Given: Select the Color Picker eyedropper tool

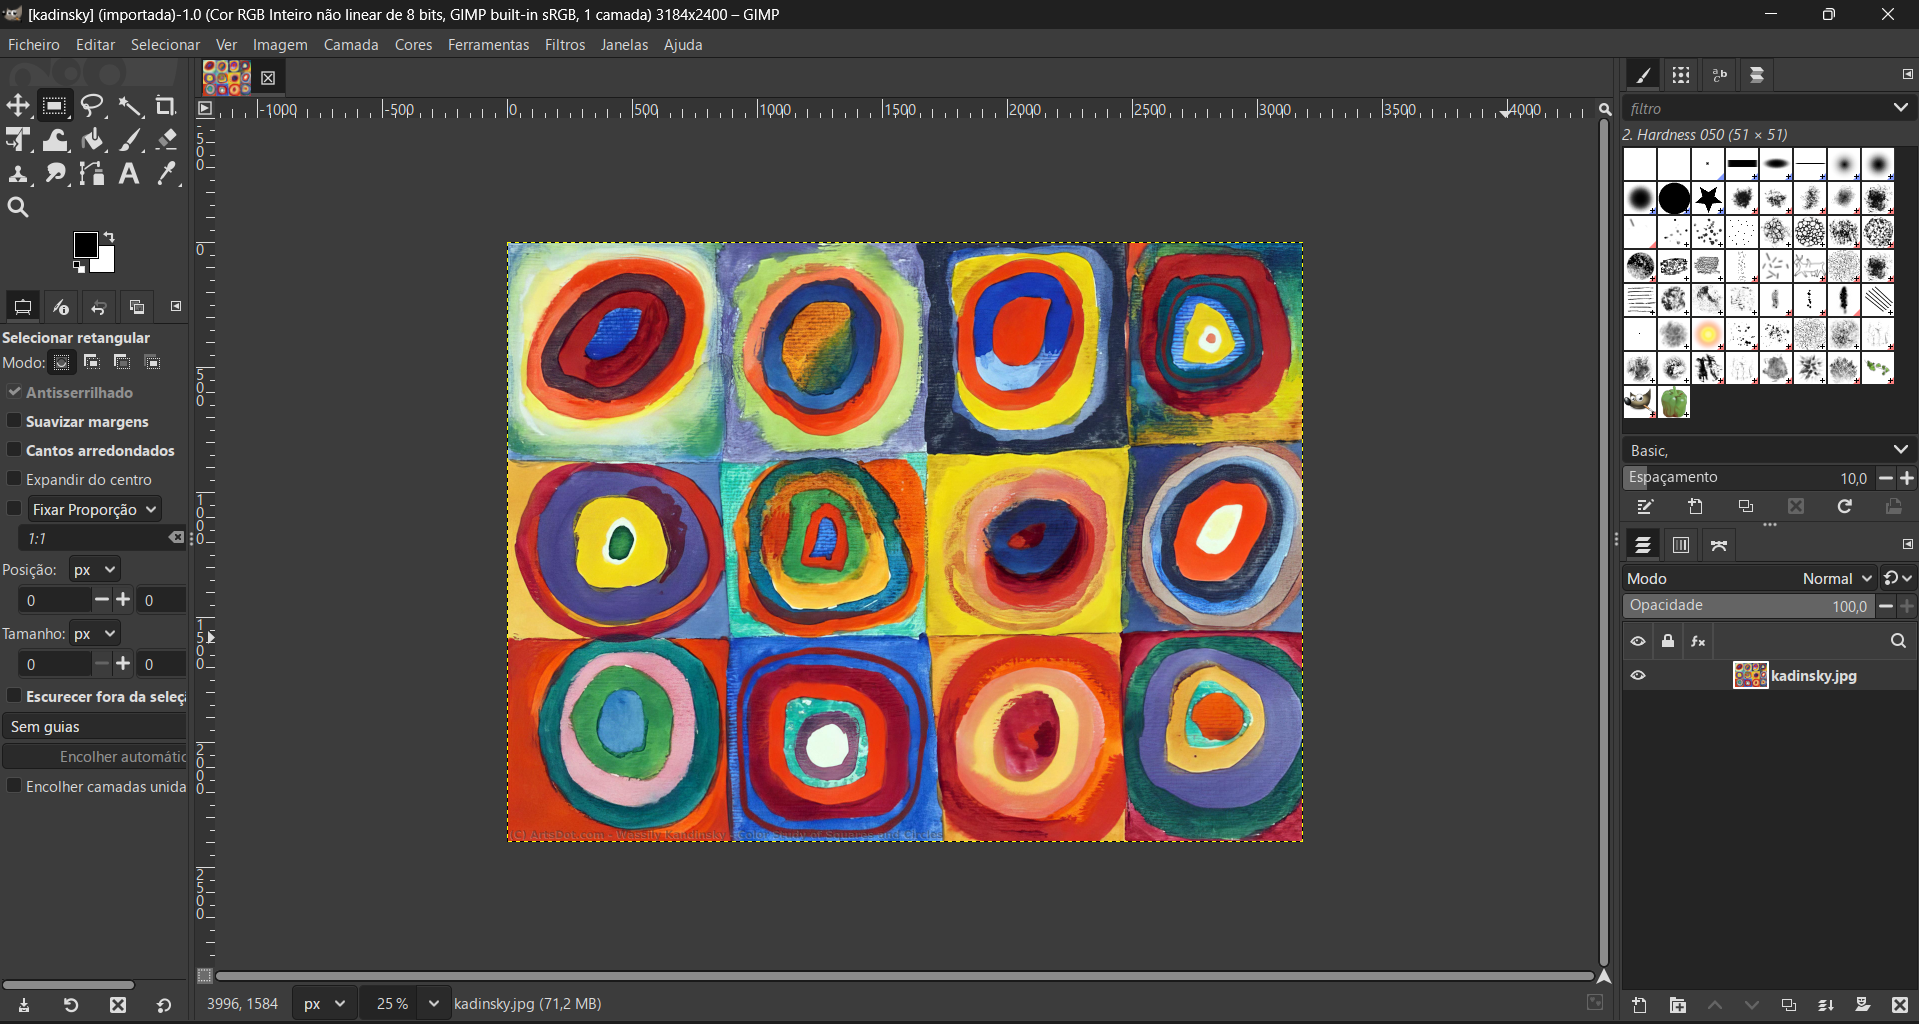Looking at the screenshot, I should pyautogui.click(x=167, y=174).
